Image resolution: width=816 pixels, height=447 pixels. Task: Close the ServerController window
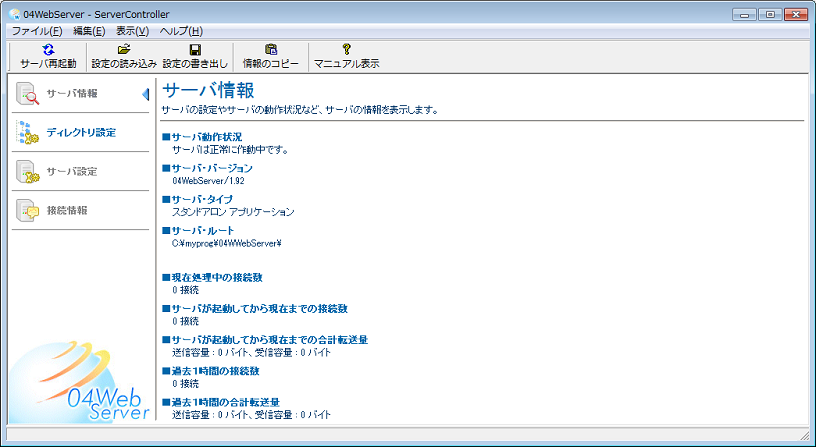pyautogui.click(x=796, y=15)
